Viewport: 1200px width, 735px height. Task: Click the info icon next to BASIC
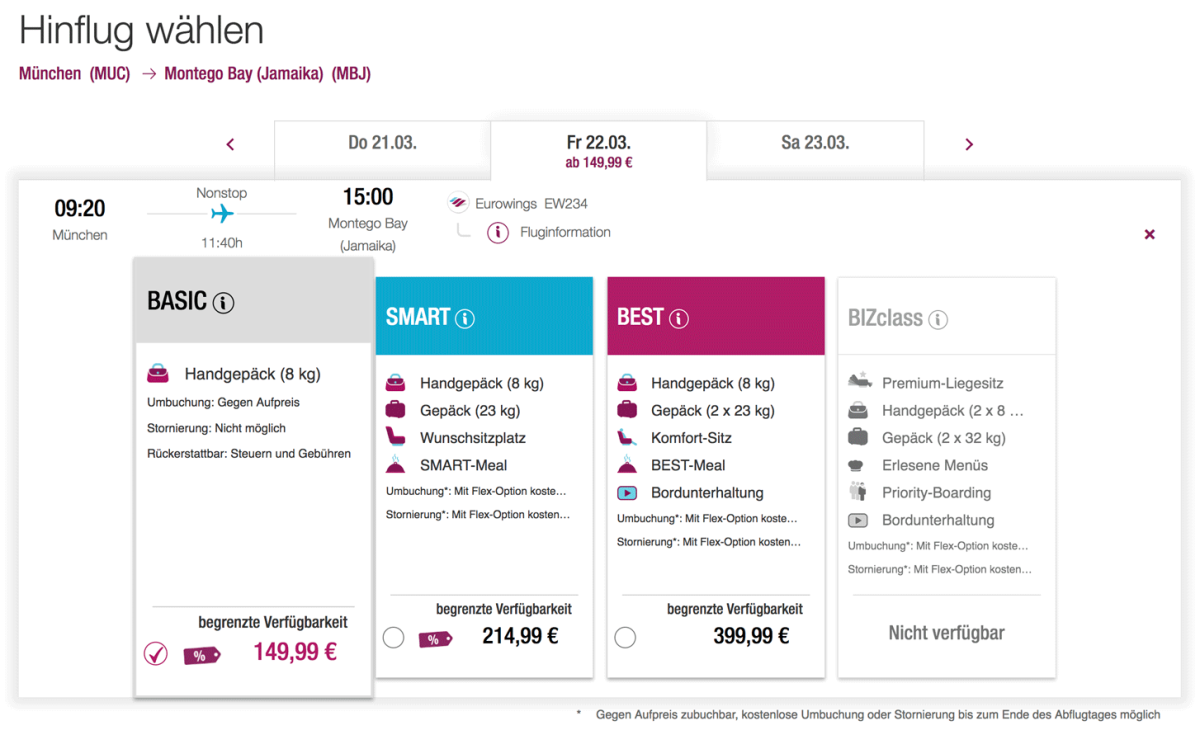[x=224, y=302]
